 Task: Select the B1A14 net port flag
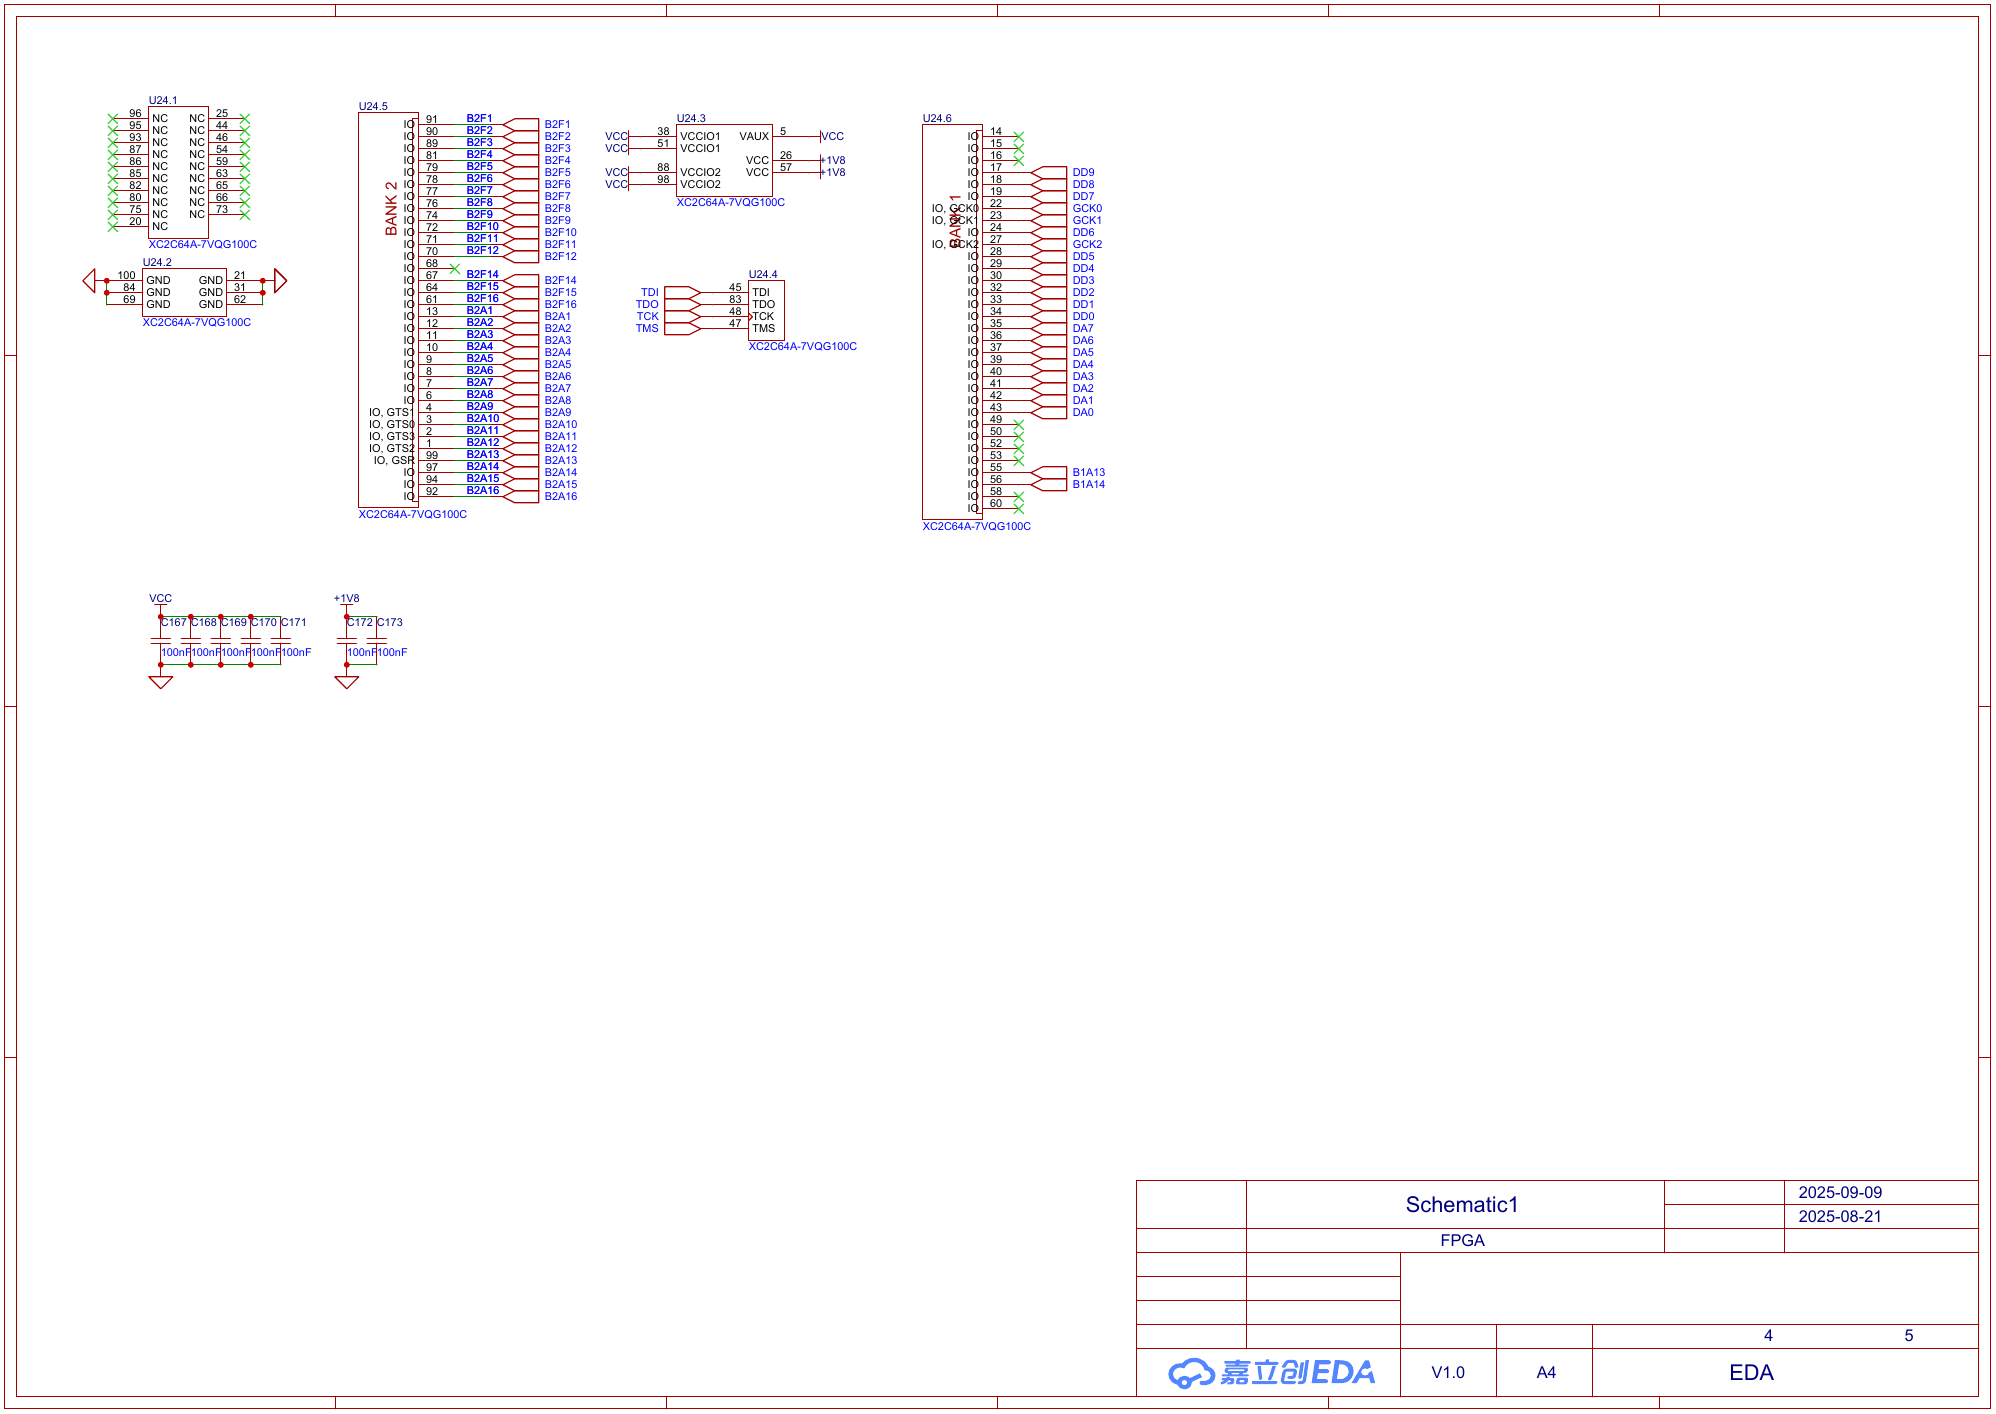pos(1049,485)
